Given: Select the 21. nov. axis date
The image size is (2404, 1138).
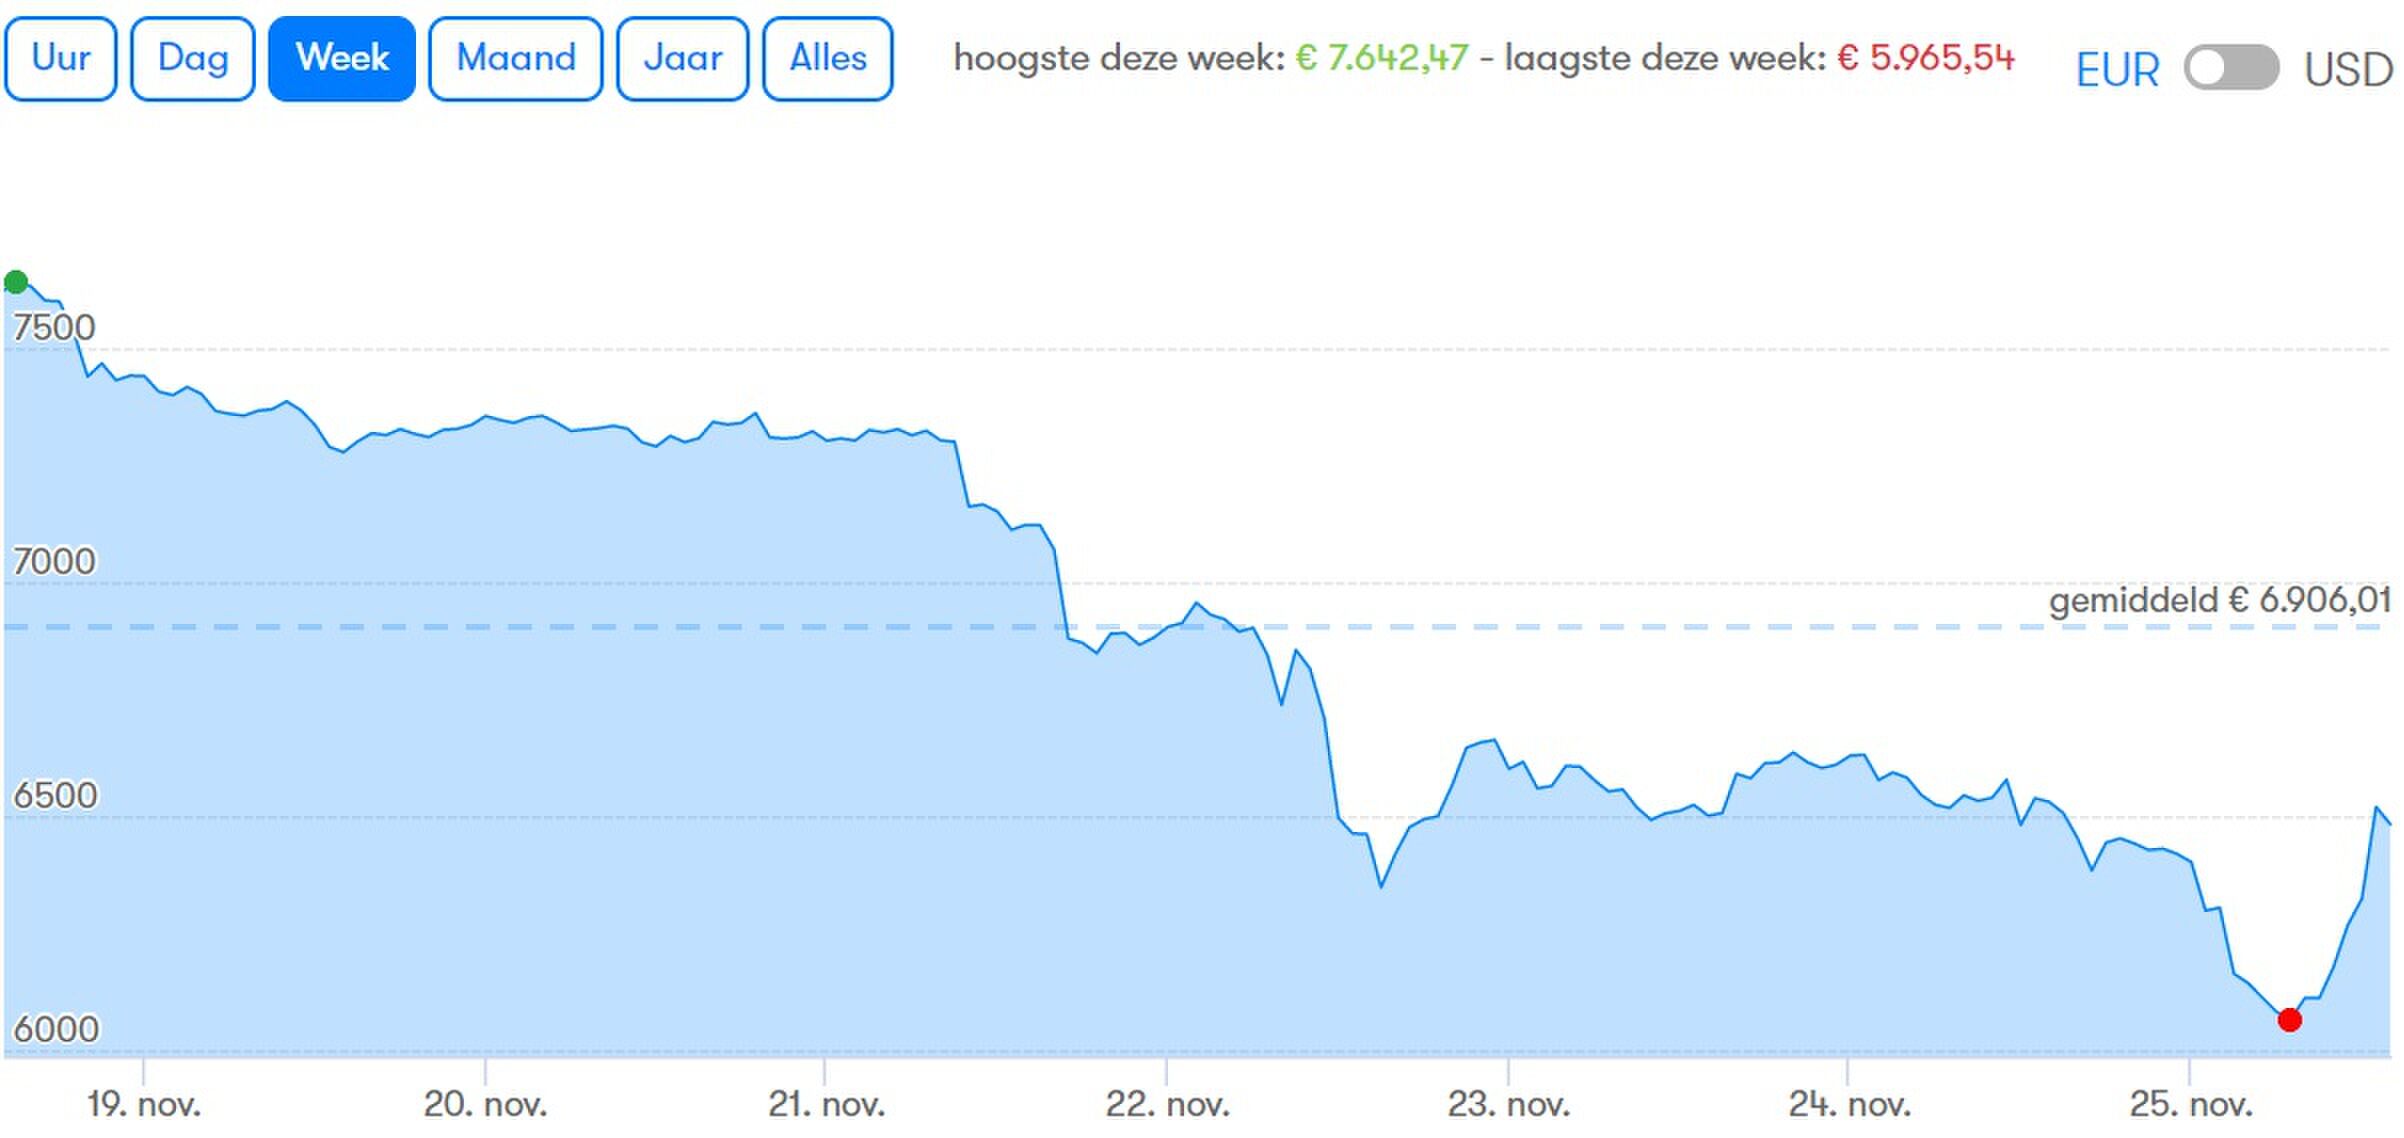Looking at the screenshot, I should (x=826, y=1104).
